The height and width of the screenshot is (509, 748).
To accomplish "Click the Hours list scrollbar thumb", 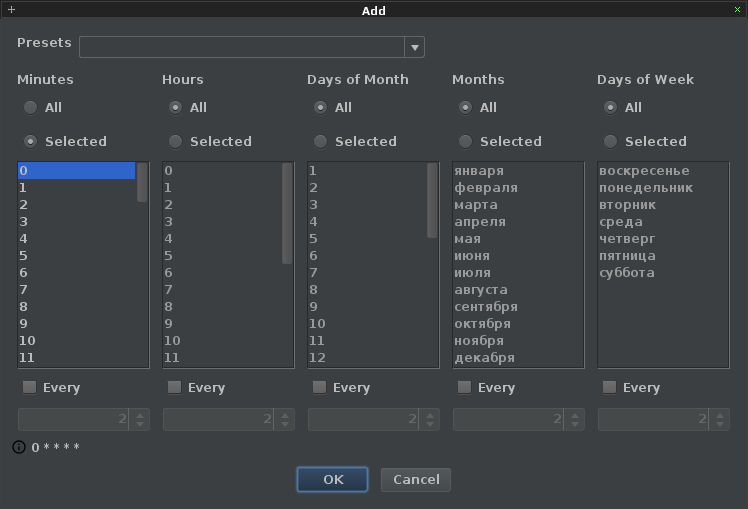I will click(x=287, y=213).
